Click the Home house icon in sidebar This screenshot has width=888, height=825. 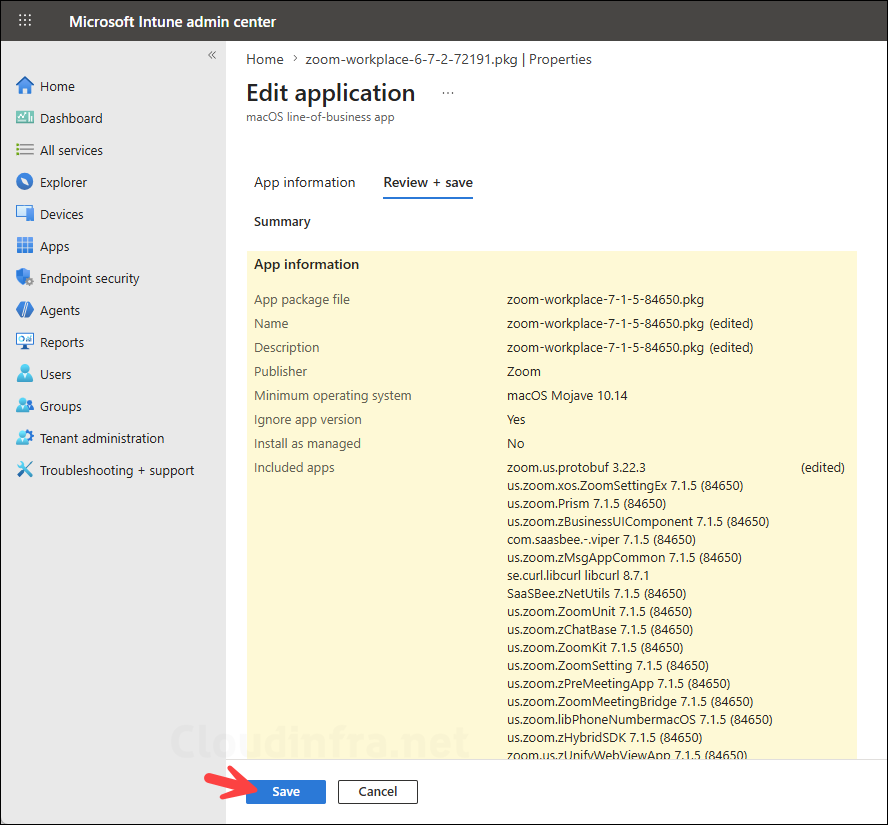pyautogui.click(x=25, y=86)
